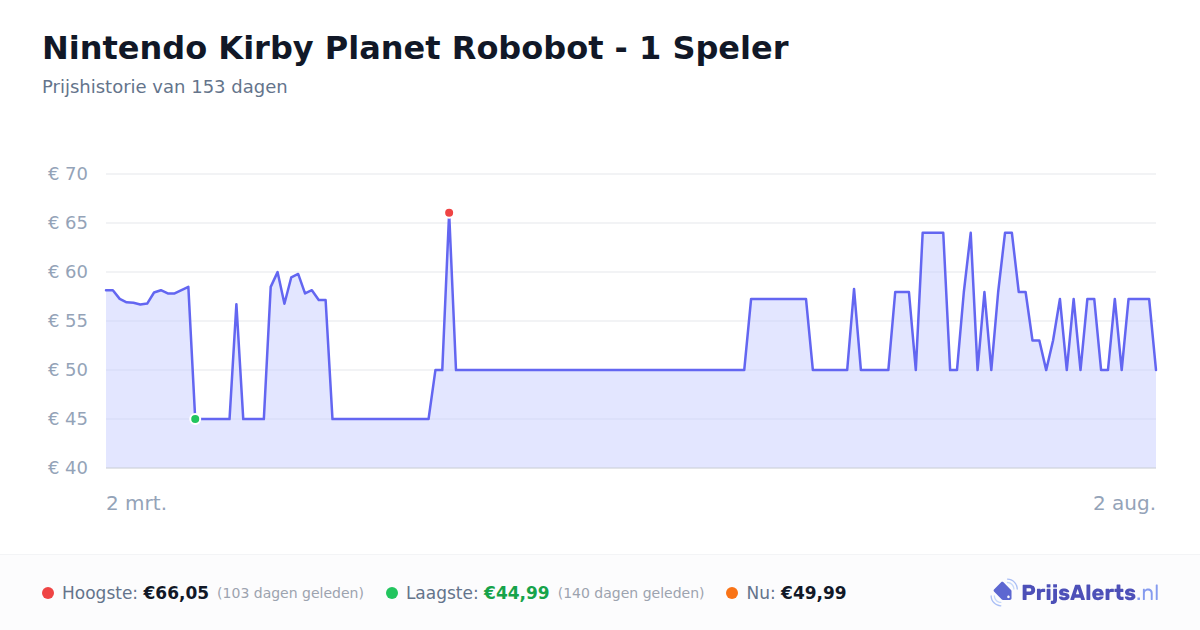The width and height of the screenshot is (1200, 630).
Task: Click the 140 dagen geleden note
Action: click(631, 593)
